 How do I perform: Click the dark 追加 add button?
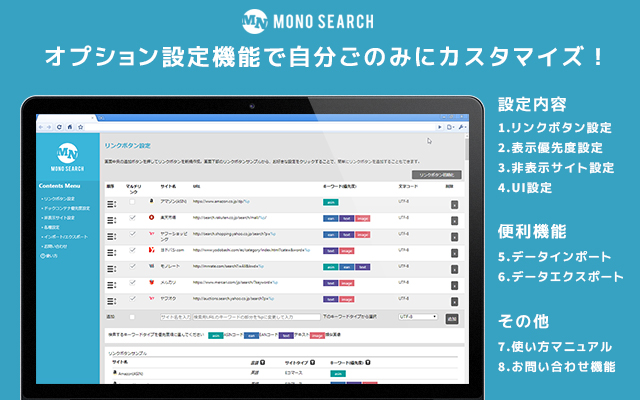tap(451, 319)
